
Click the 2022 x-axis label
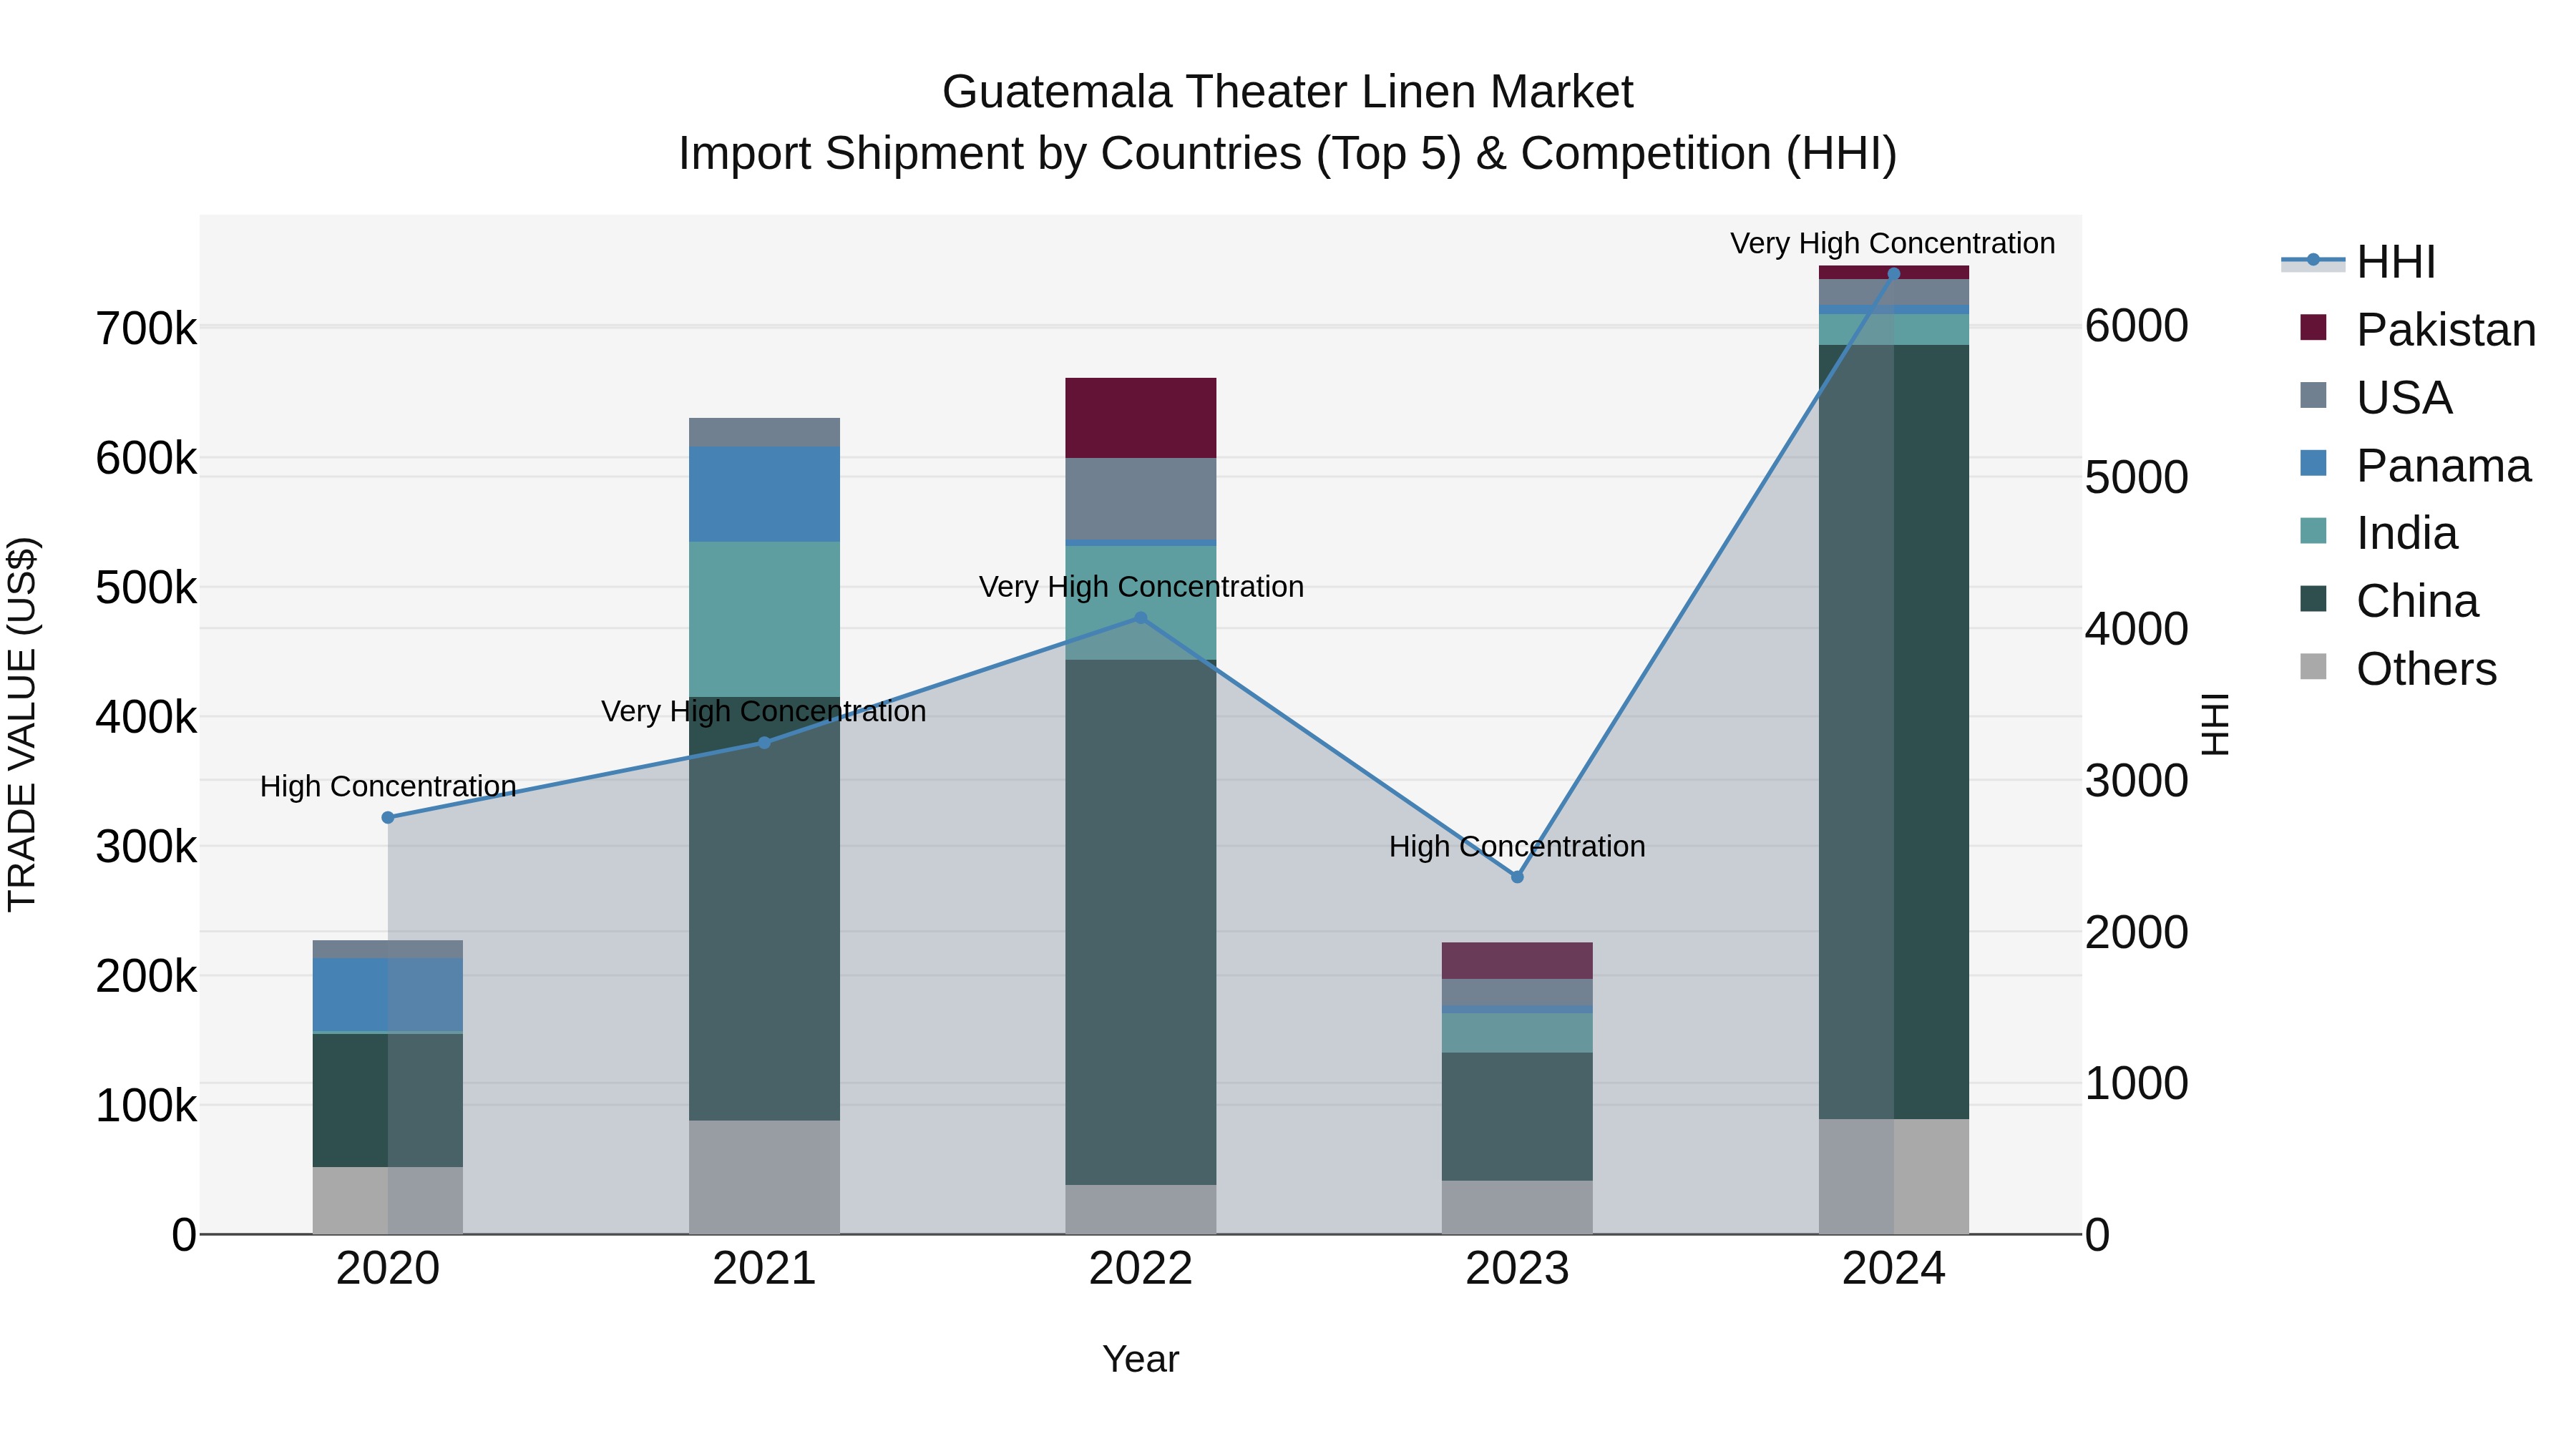(1141, 1269)
